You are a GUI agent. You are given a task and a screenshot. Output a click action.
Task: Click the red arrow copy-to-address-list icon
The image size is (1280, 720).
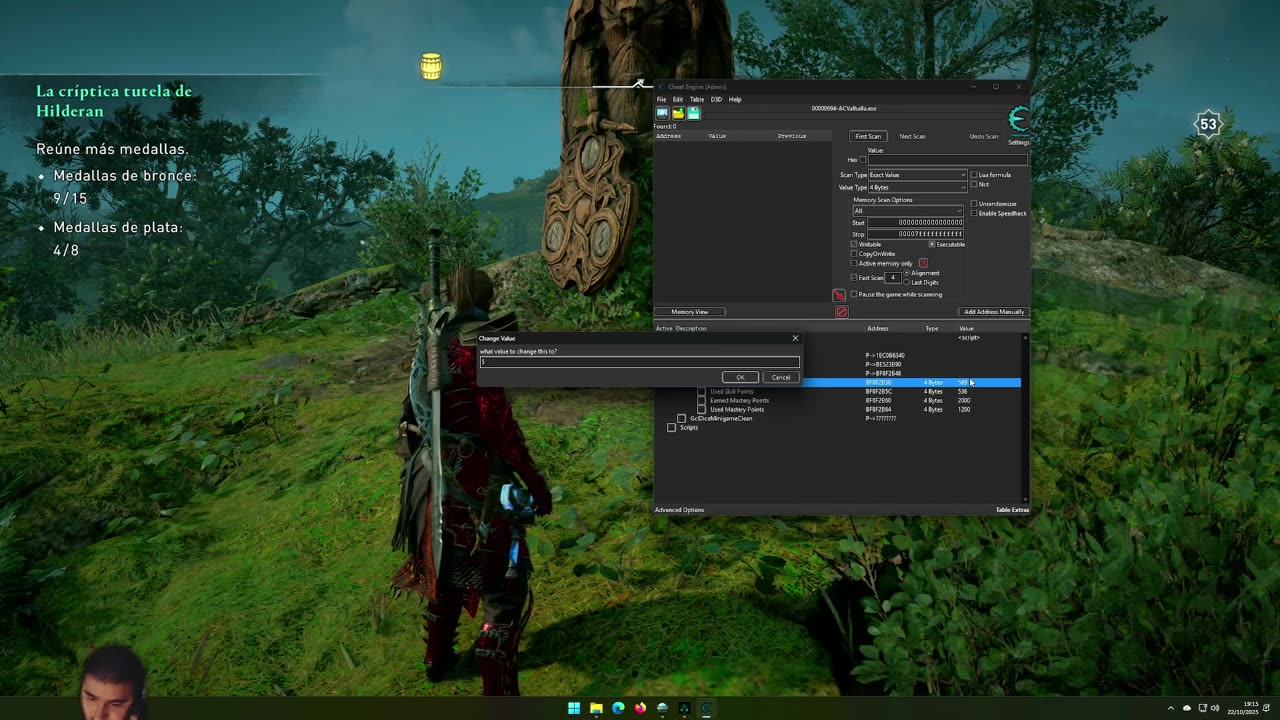[x=839, y=295]
